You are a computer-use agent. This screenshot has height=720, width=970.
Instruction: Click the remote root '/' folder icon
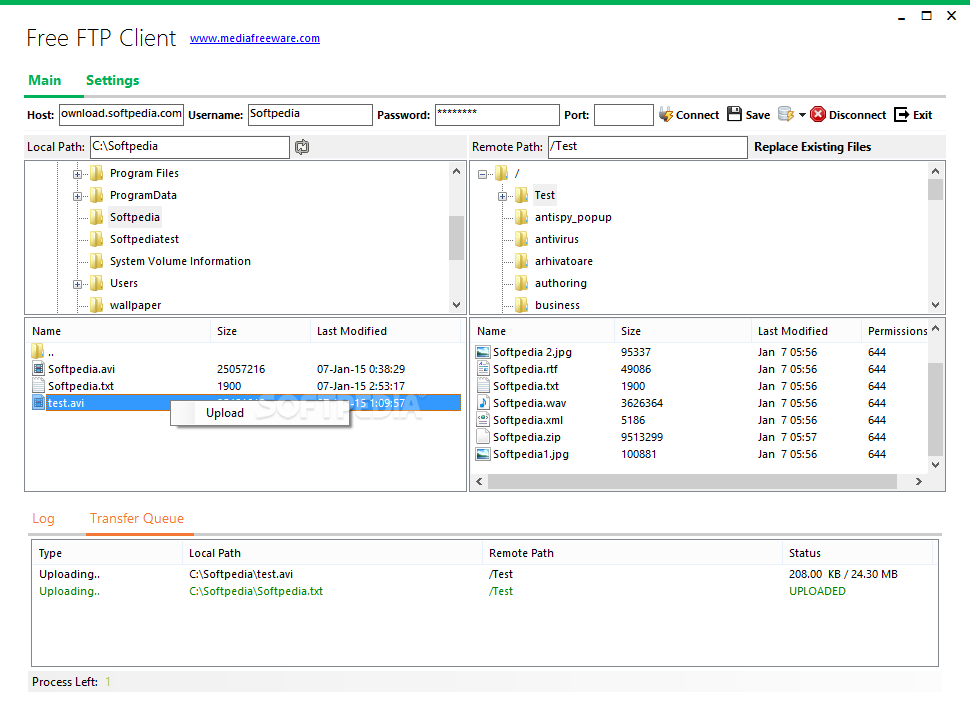point(502,173)
